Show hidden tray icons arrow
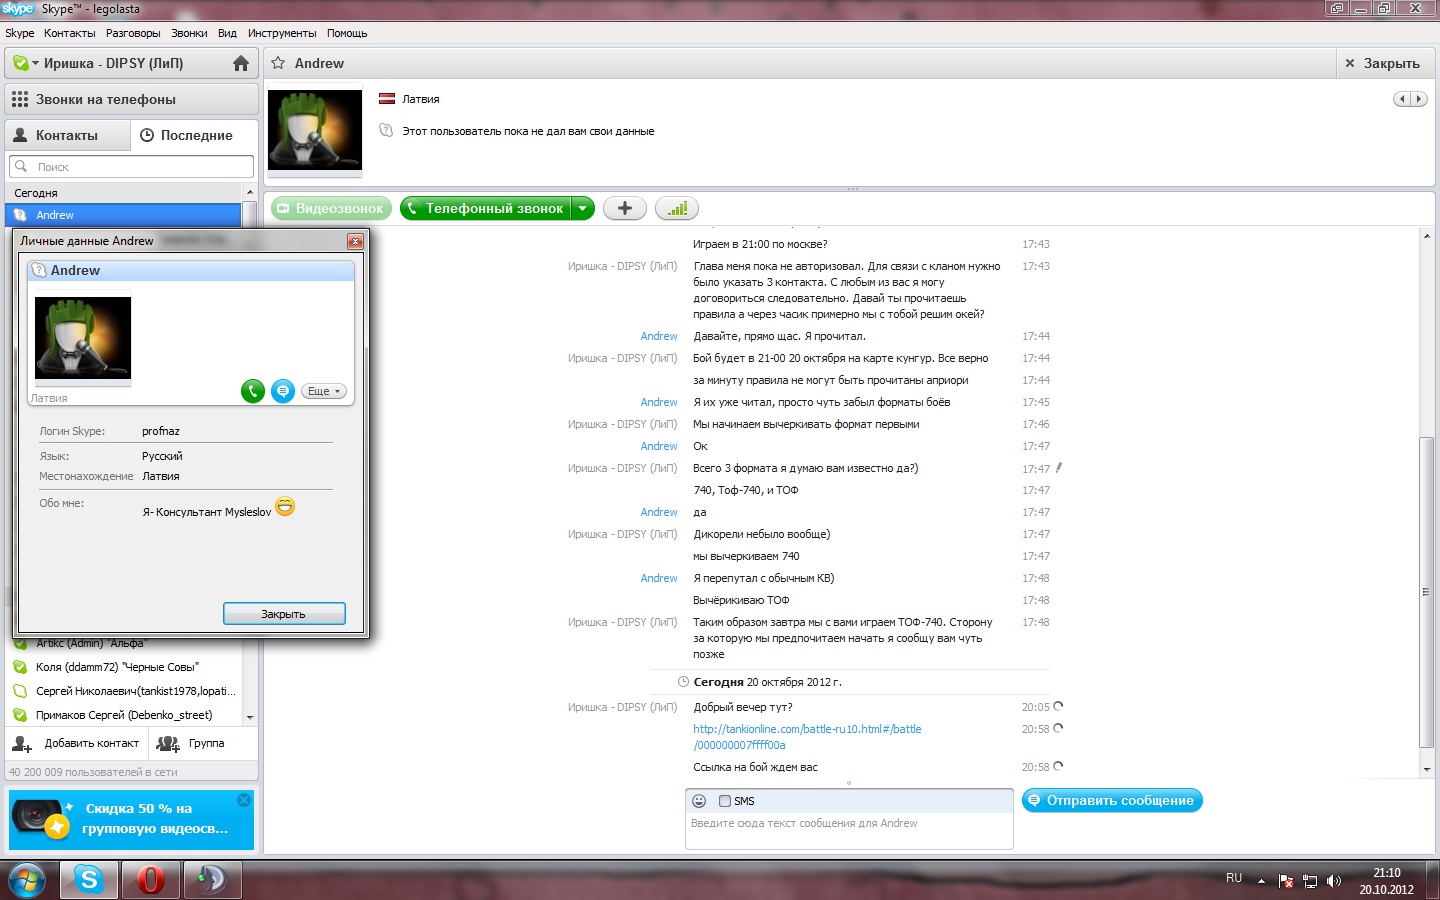This screenshot has height=900, width=1440. point(1261,881)
